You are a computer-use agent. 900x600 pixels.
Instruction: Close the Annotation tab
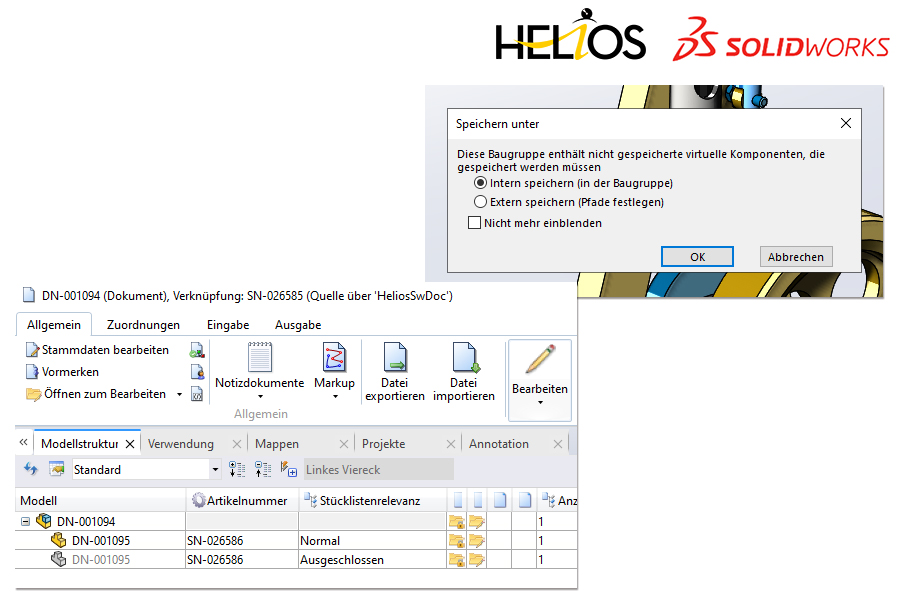coord(557,444)
